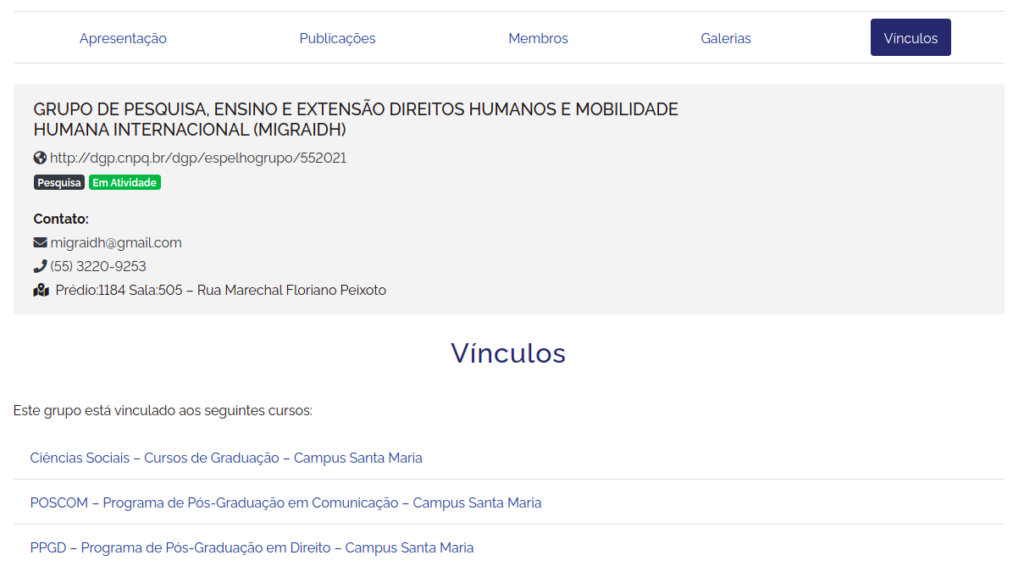Open Ciências Sociais graduation course link

pyautogui.click(x=226, y=458)
